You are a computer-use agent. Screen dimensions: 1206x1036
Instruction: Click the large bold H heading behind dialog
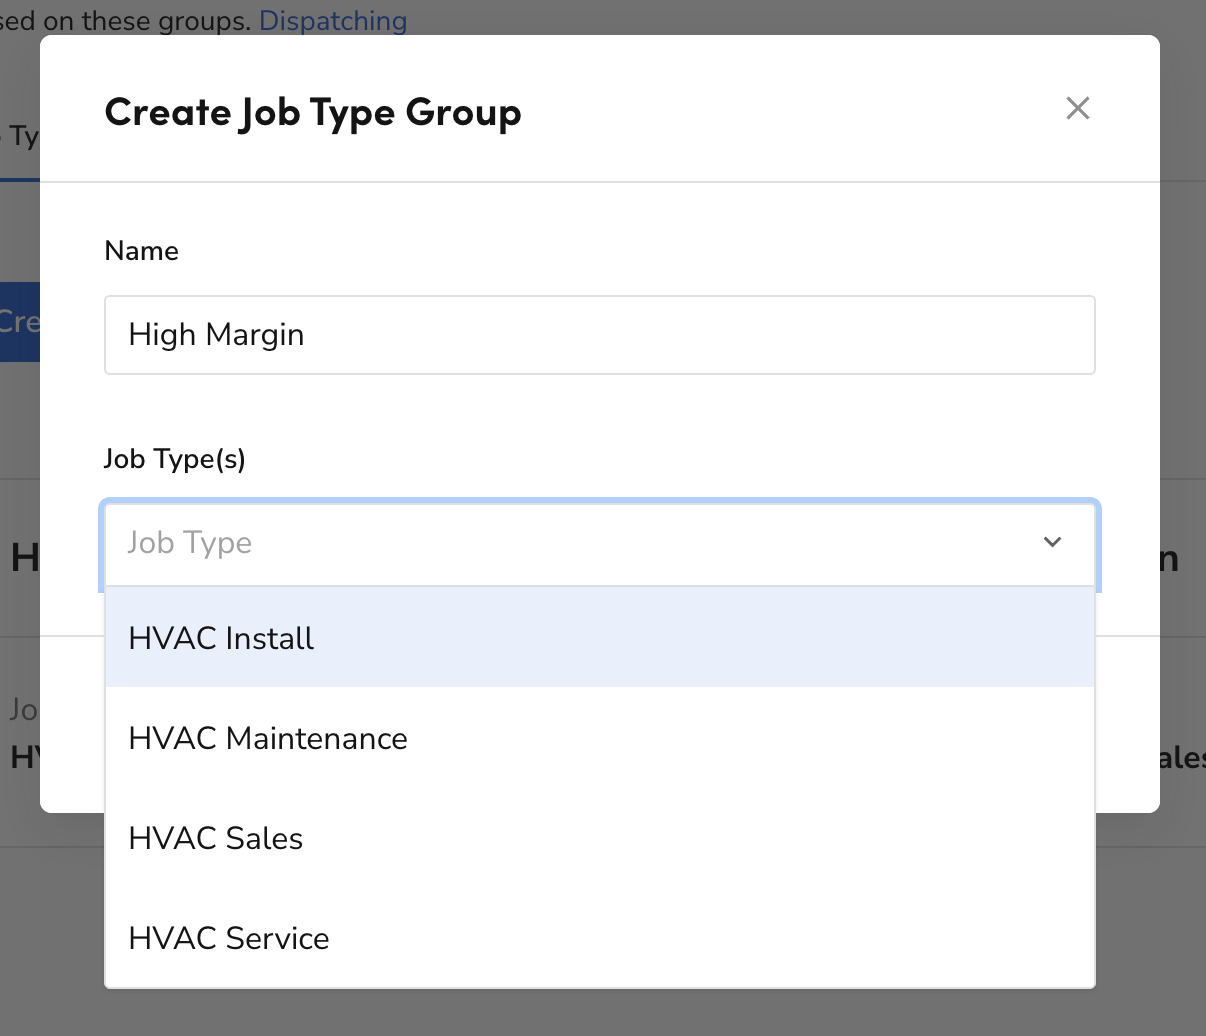pyautogui.click(x=25, y=558)
